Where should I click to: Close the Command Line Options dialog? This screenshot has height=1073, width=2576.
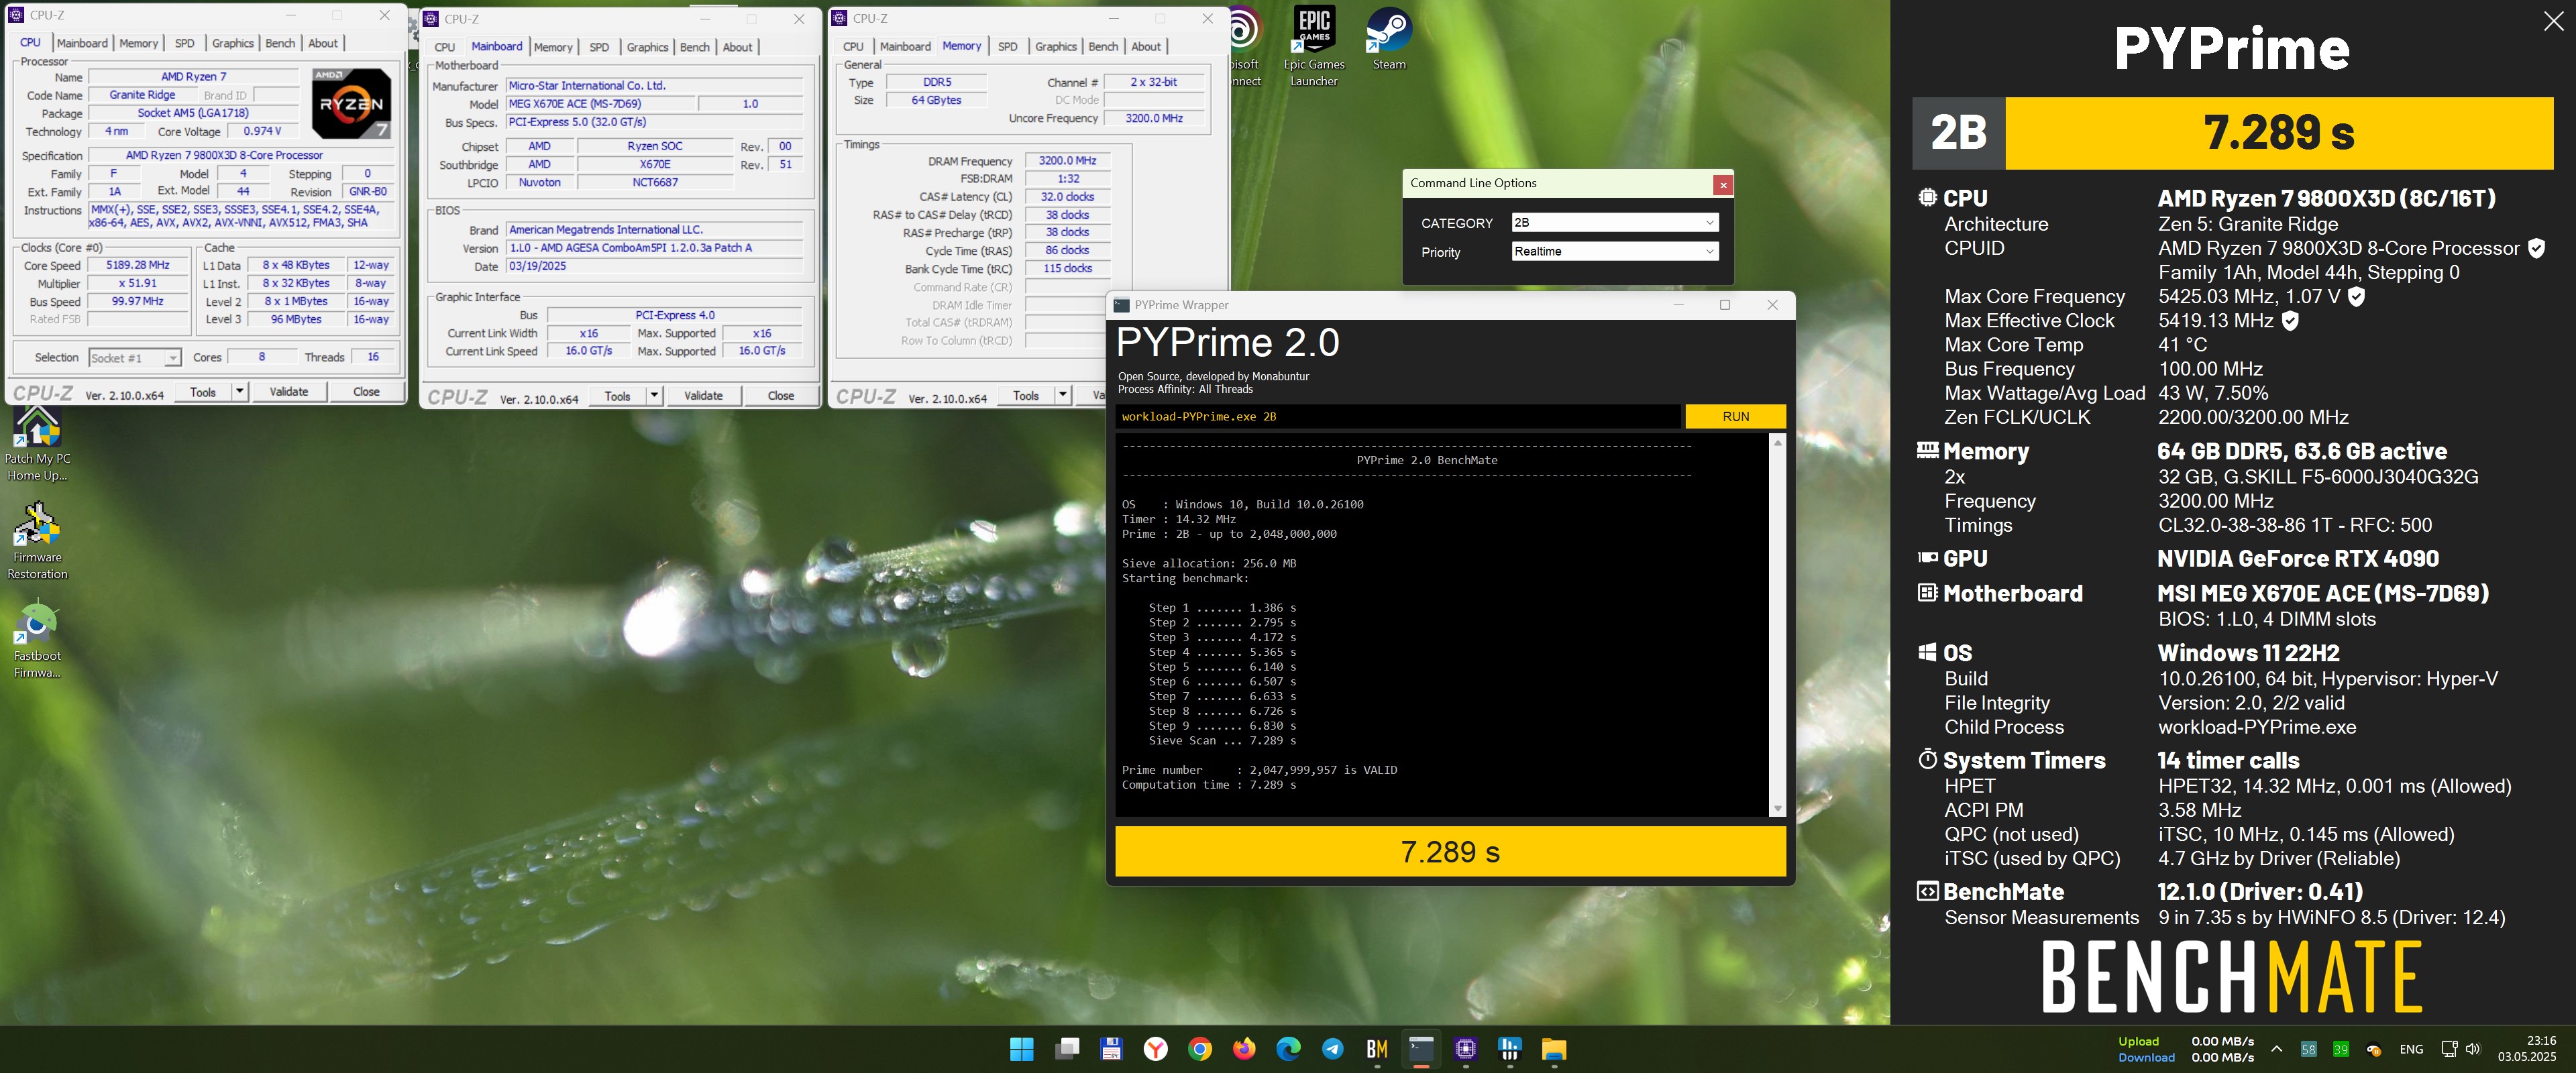pos(1722,184)
